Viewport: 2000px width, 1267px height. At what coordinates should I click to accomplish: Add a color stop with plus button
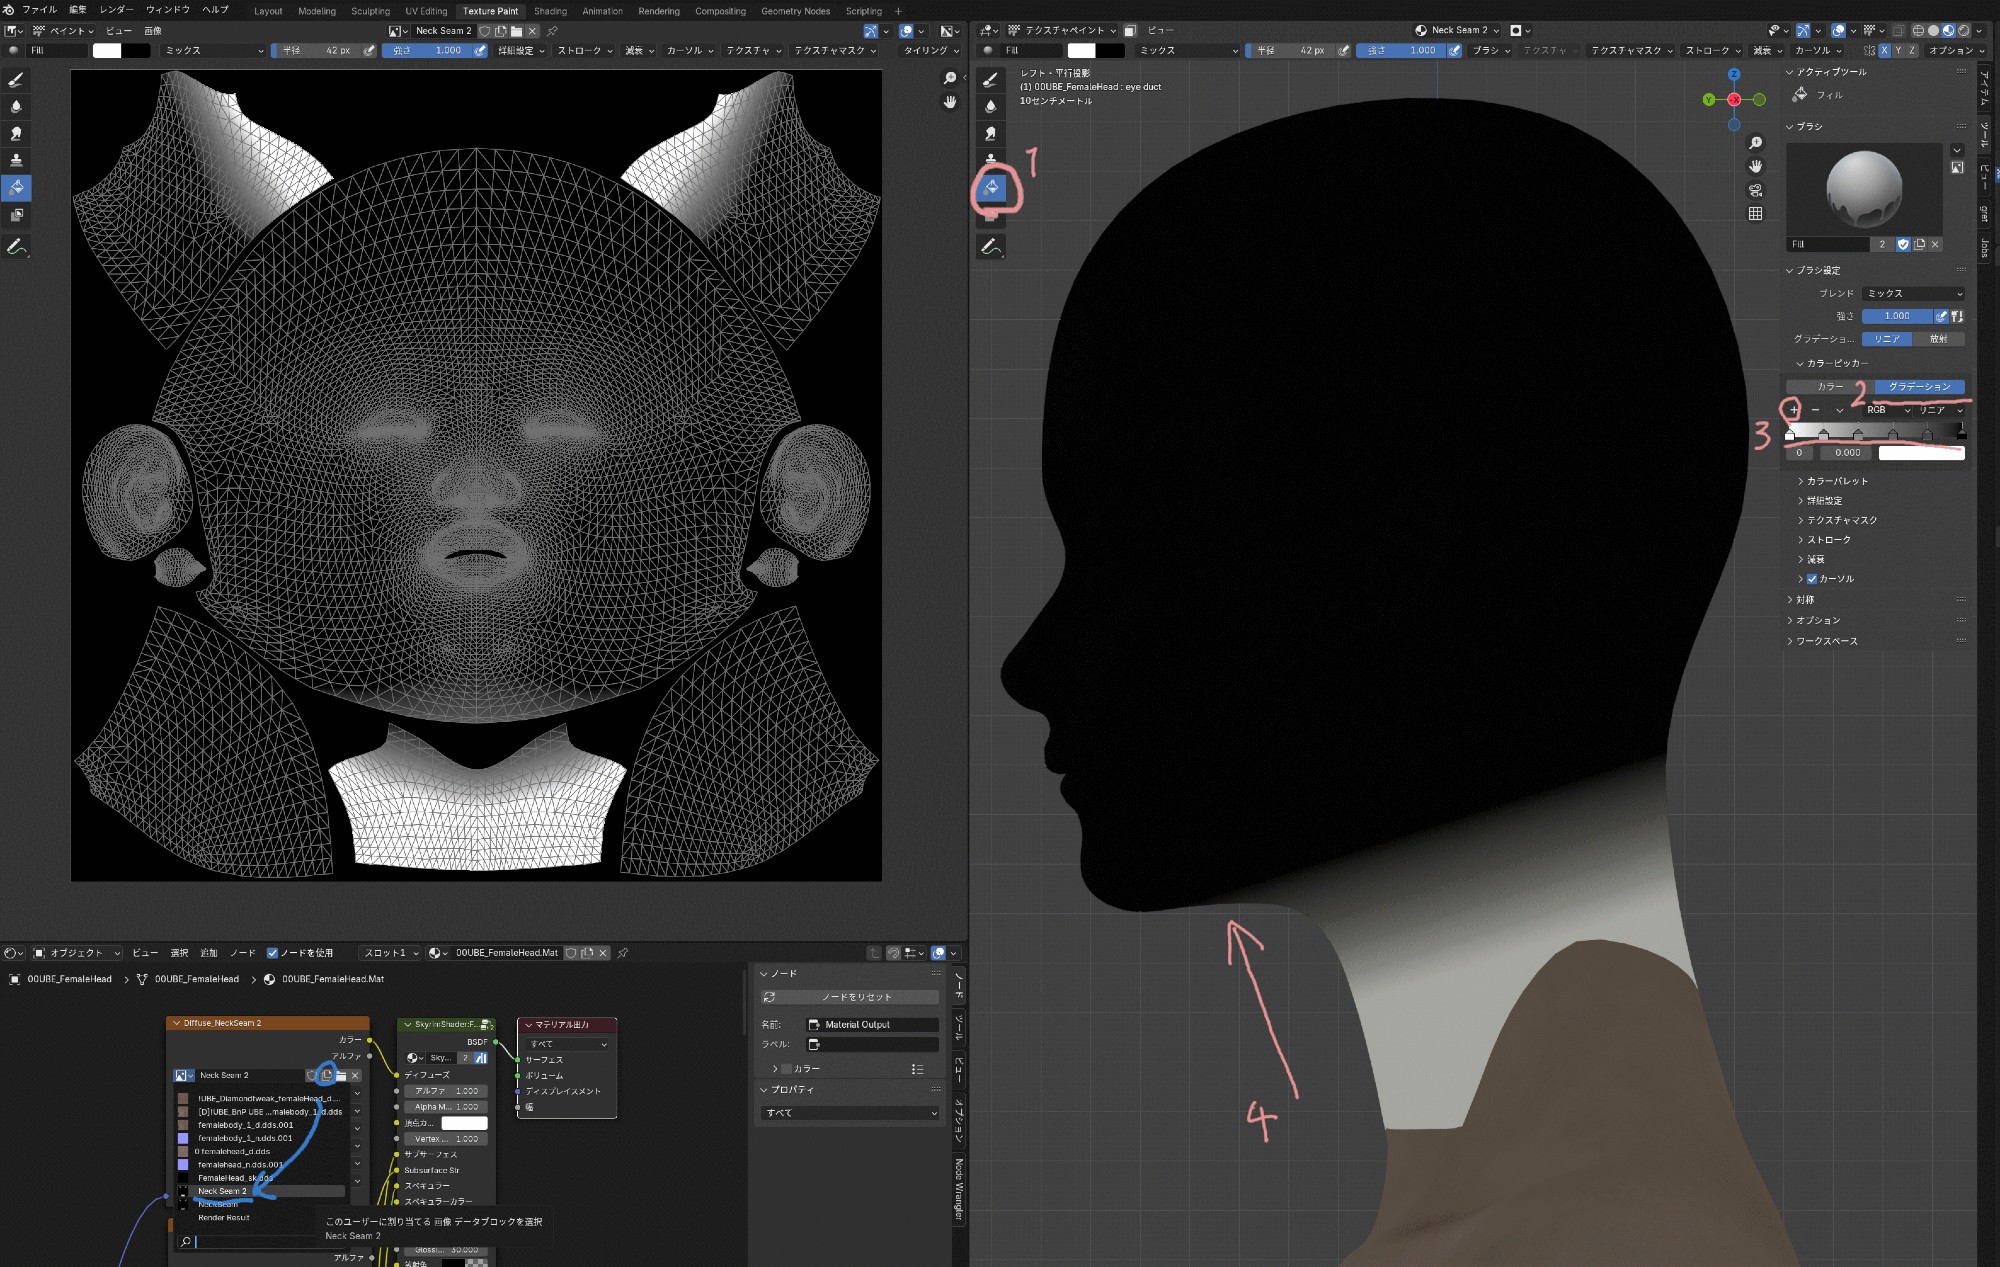pos(1793,410)
